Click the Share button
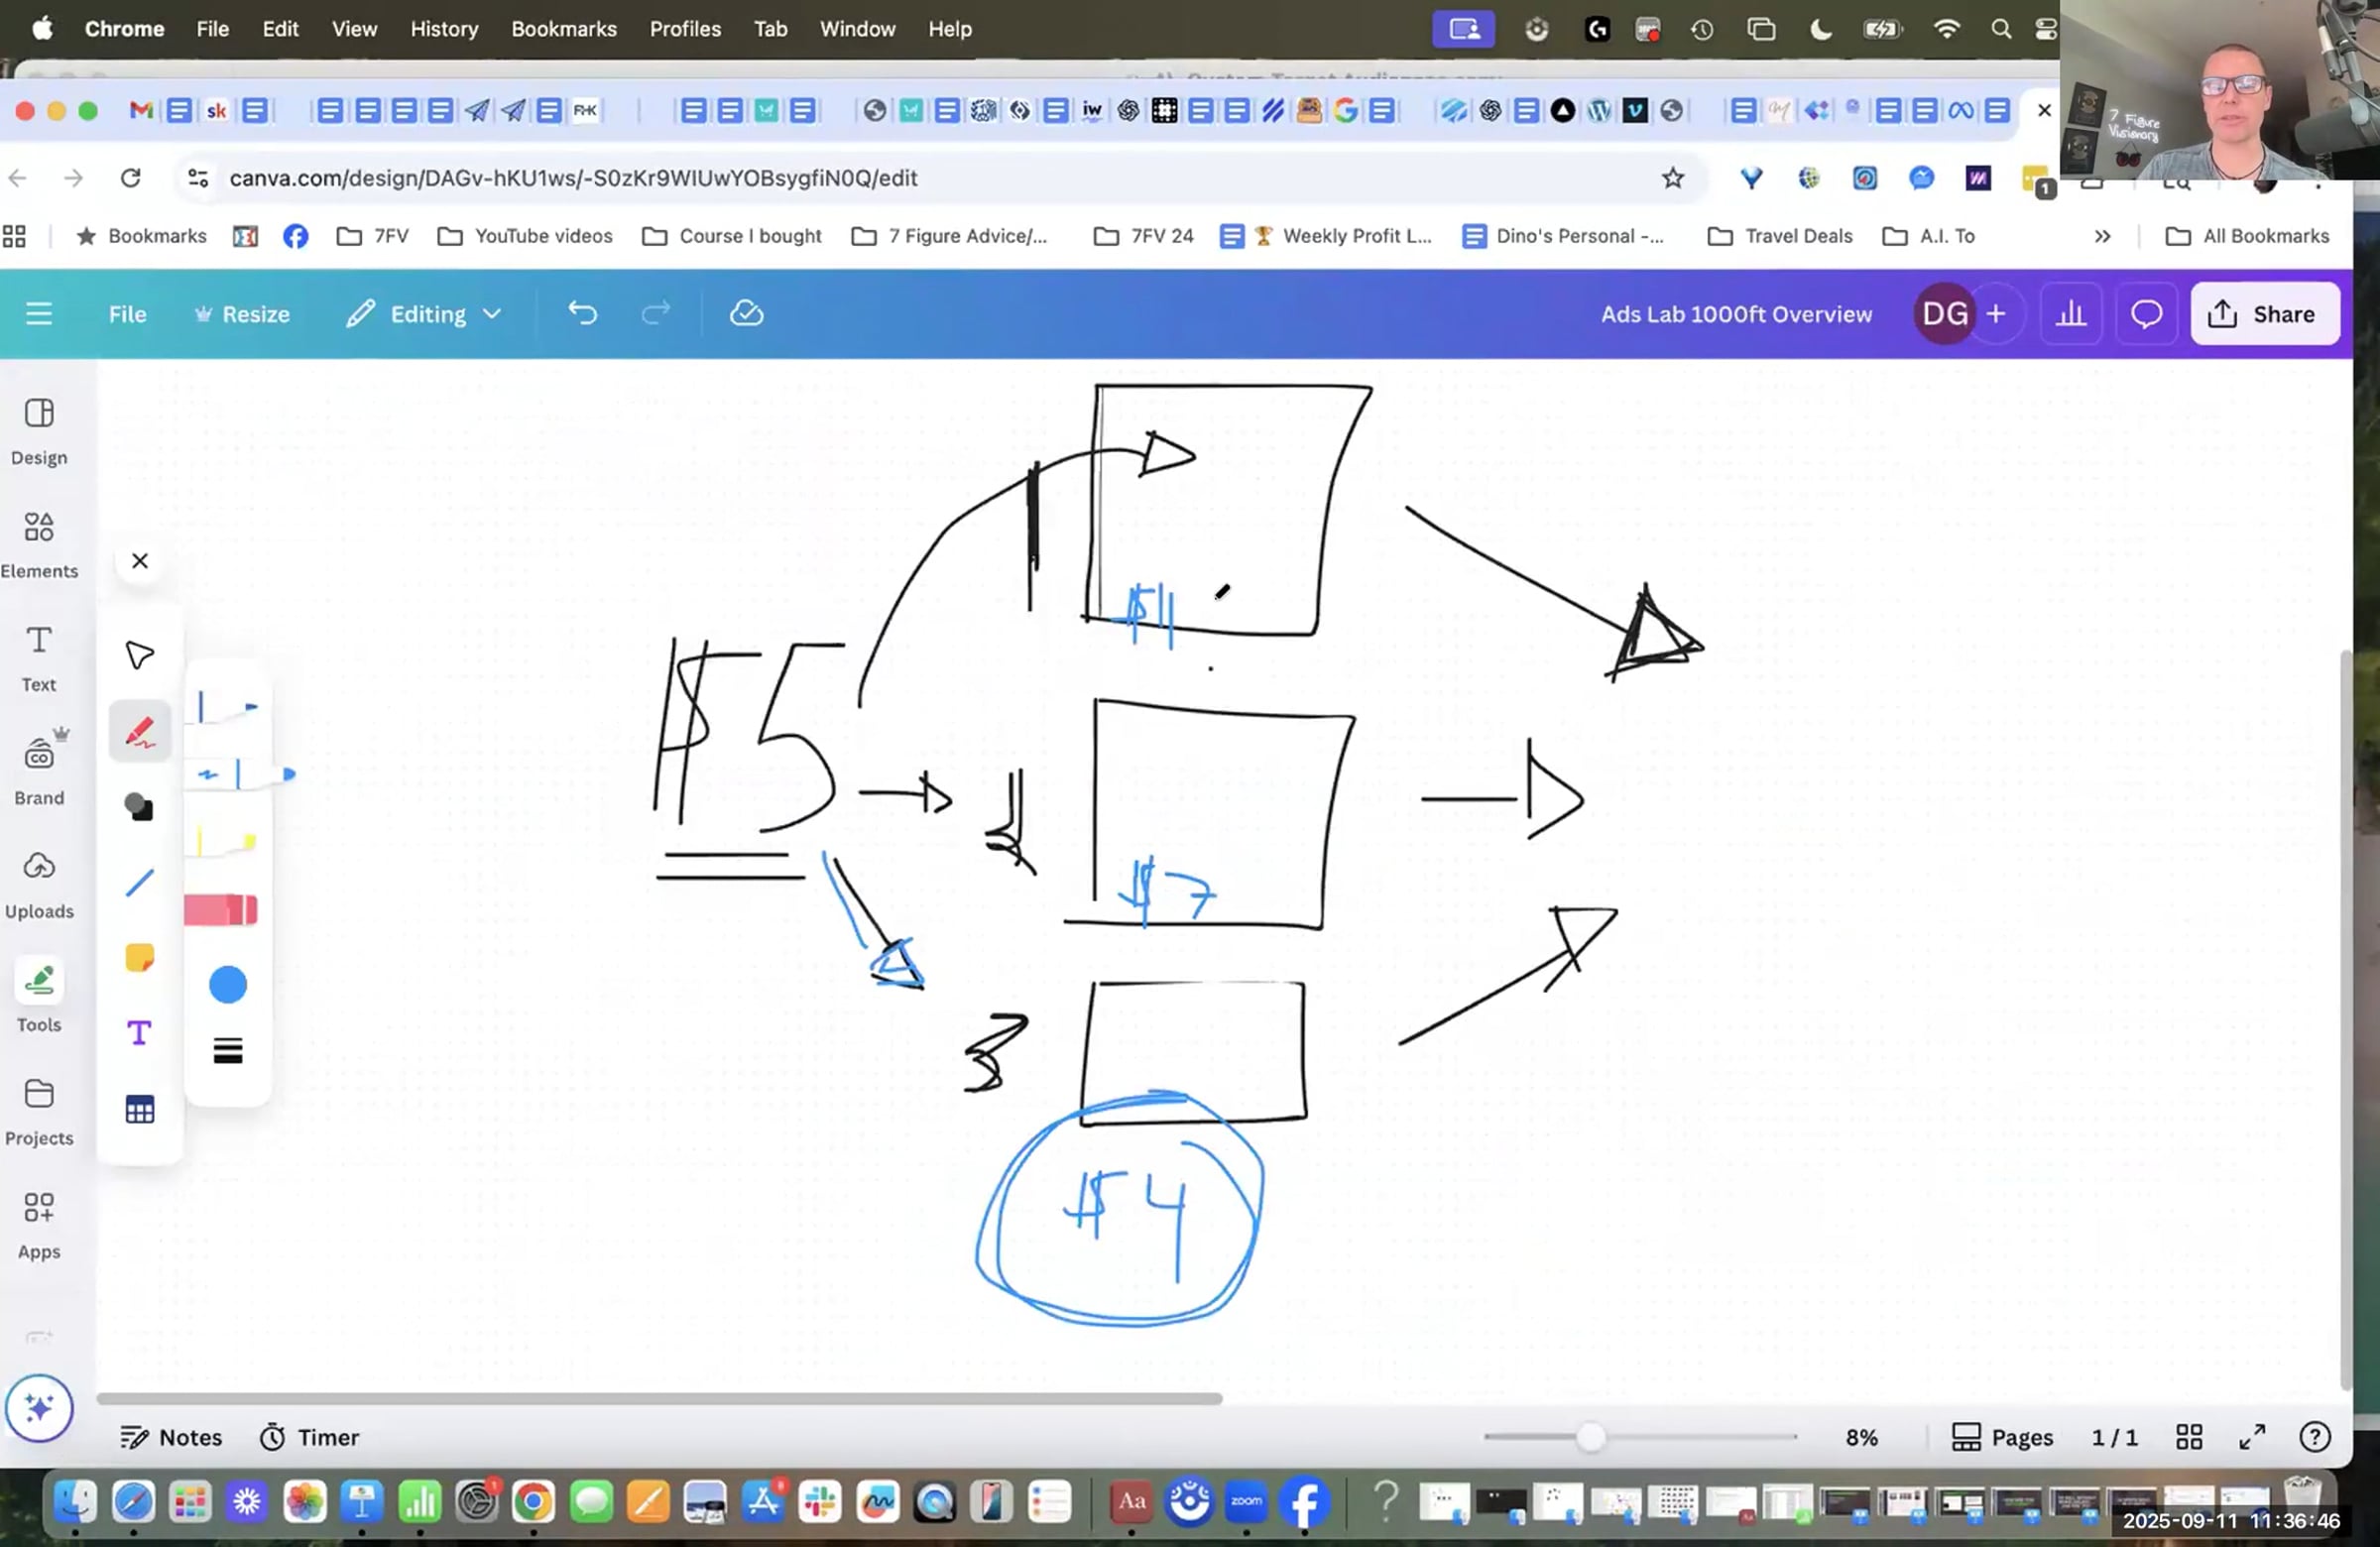Viewport: 2380px width, 1547px height. (2264, 314)
